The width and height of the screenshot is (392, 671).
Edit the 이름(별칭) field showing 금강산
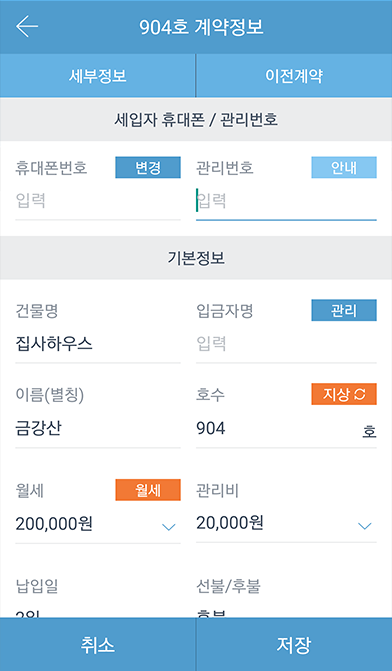98,428
